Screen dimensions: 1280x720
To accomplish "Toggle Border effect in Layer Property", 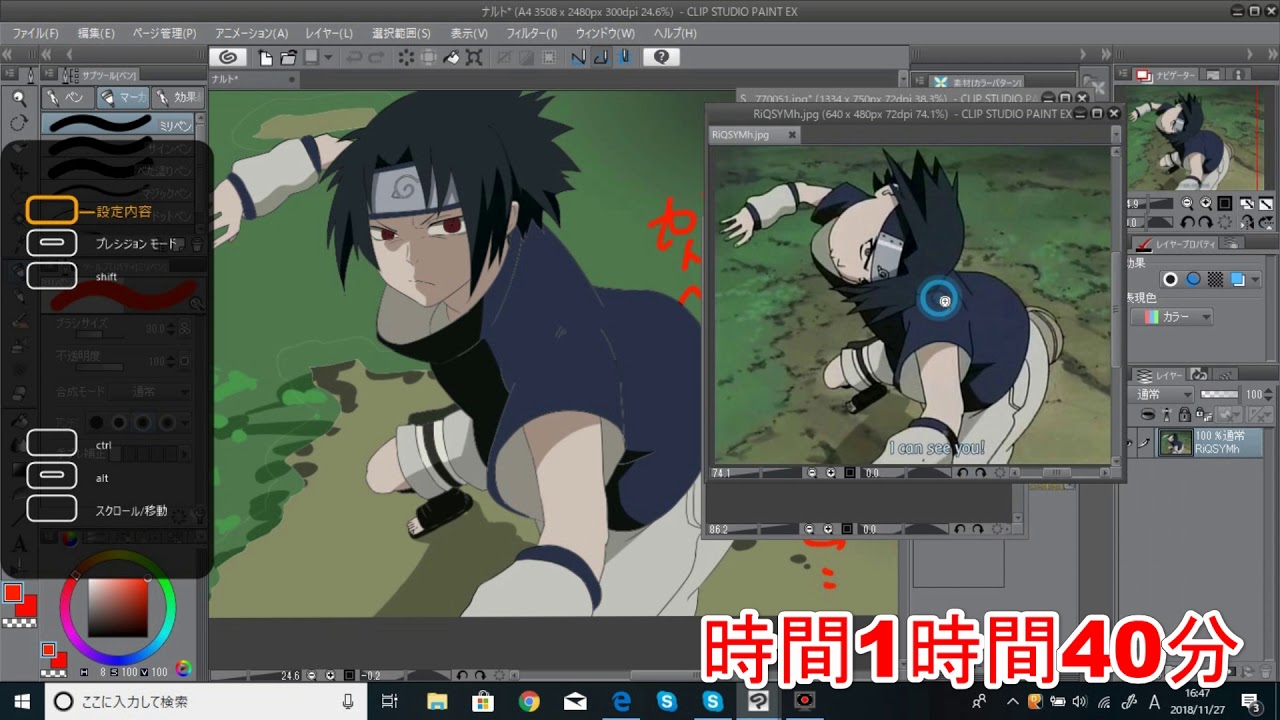I will (x=1170, y=279).
